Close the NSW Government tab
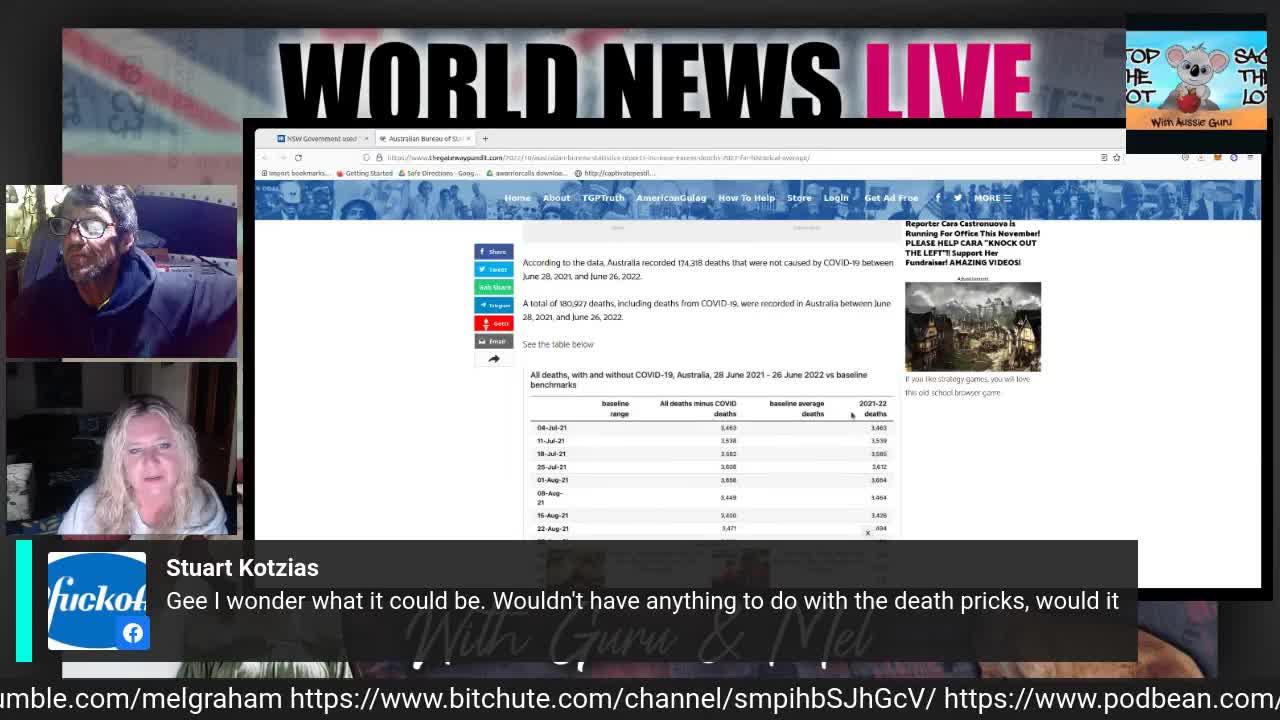 [366, 139]
